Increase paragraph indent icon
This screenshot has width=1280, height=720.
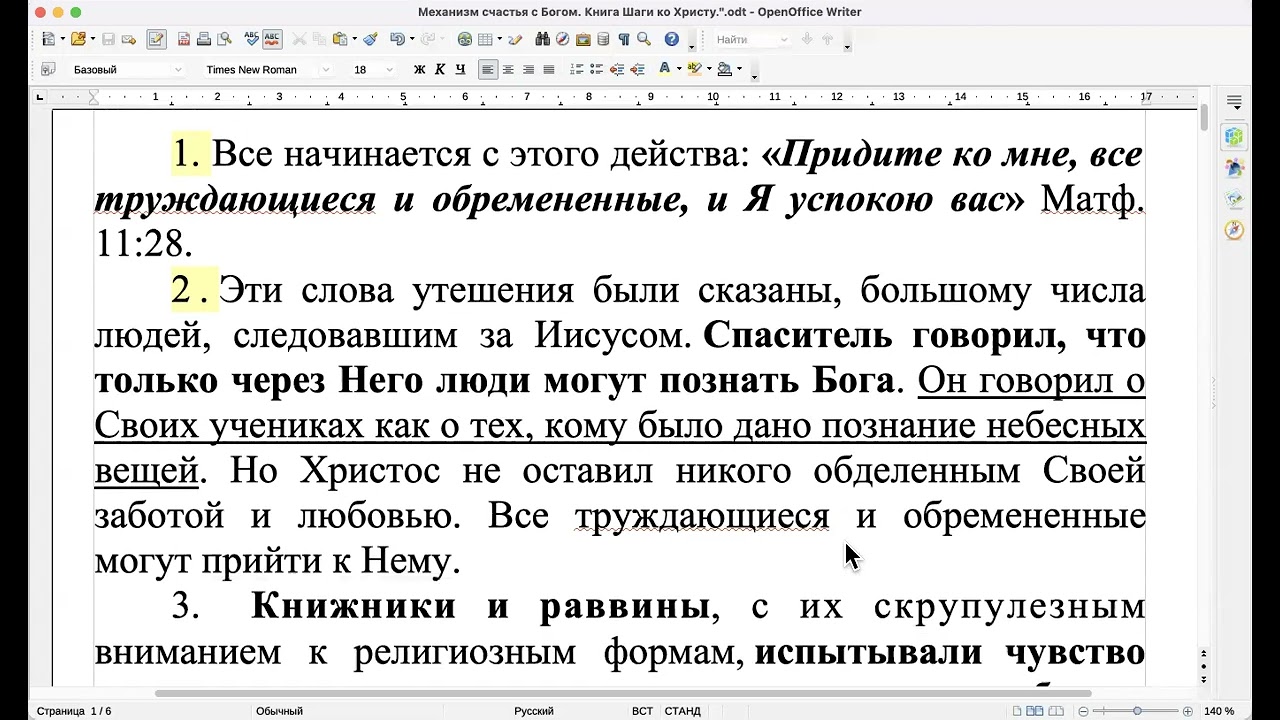coord(637,69)
